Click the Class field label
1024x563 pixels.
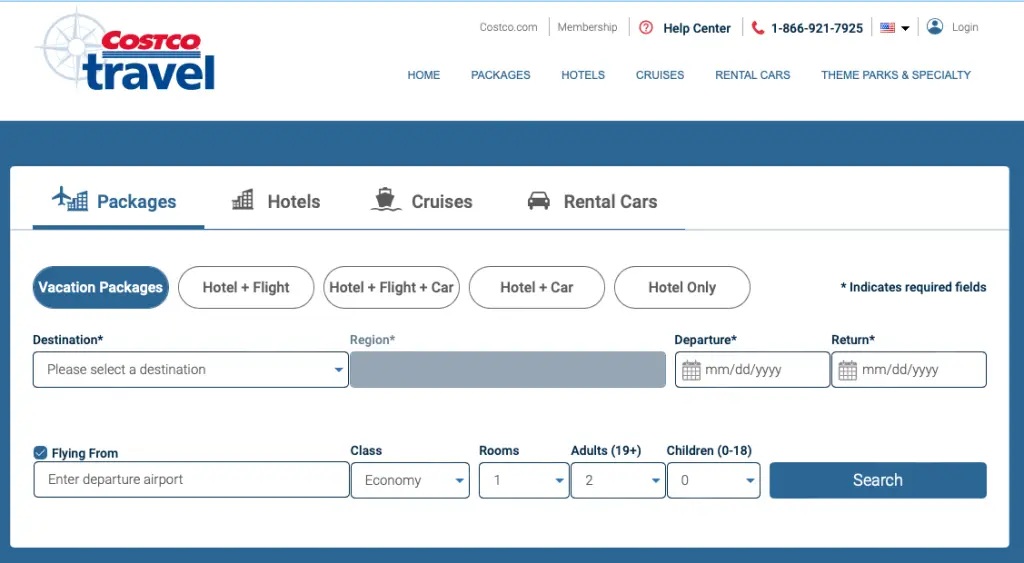(x=366, y=451)
